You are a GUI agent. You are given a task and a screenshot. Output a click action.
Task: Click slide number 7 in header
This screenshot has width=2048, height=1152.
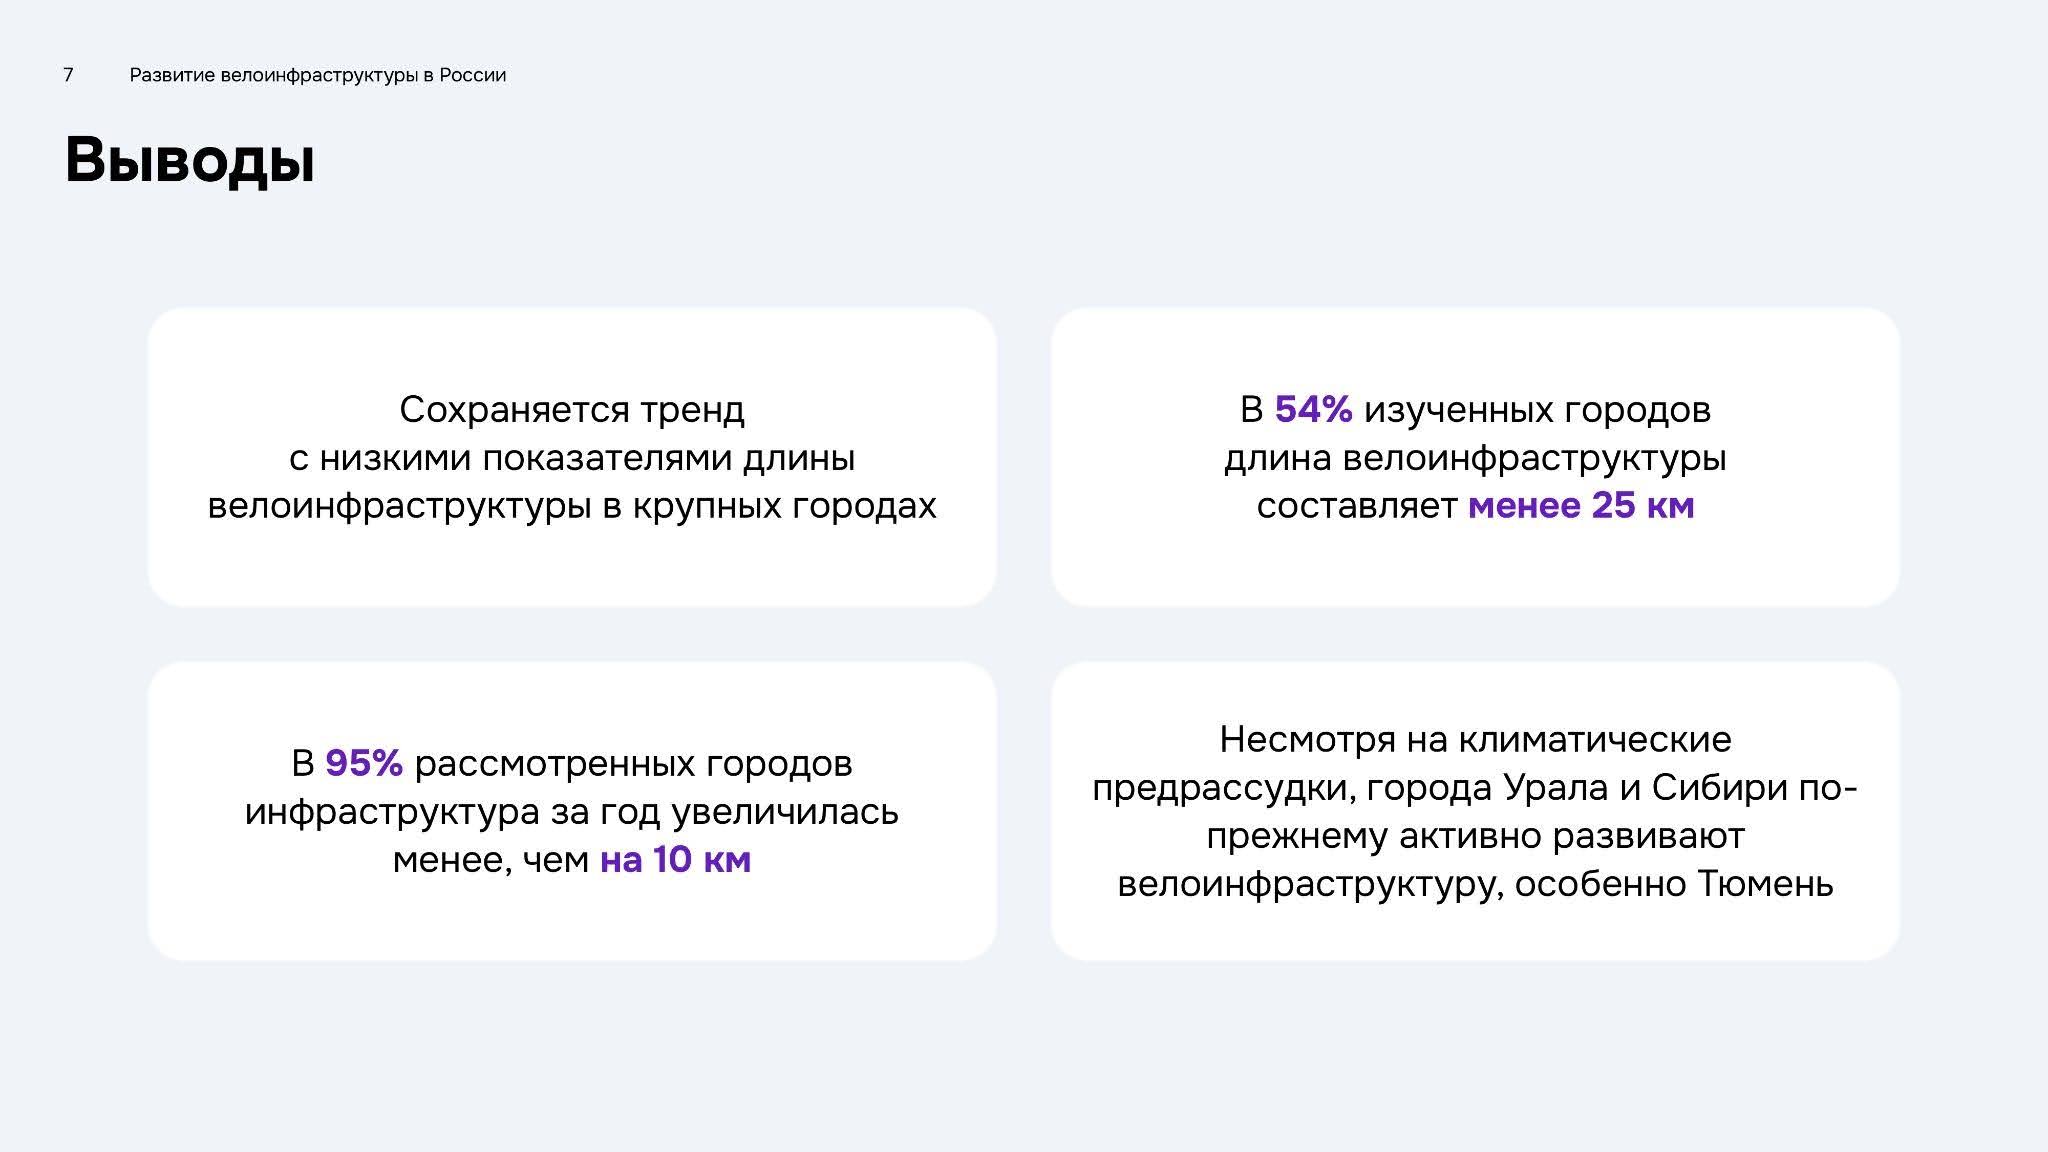pyautogui.click(x=68, y=75)
